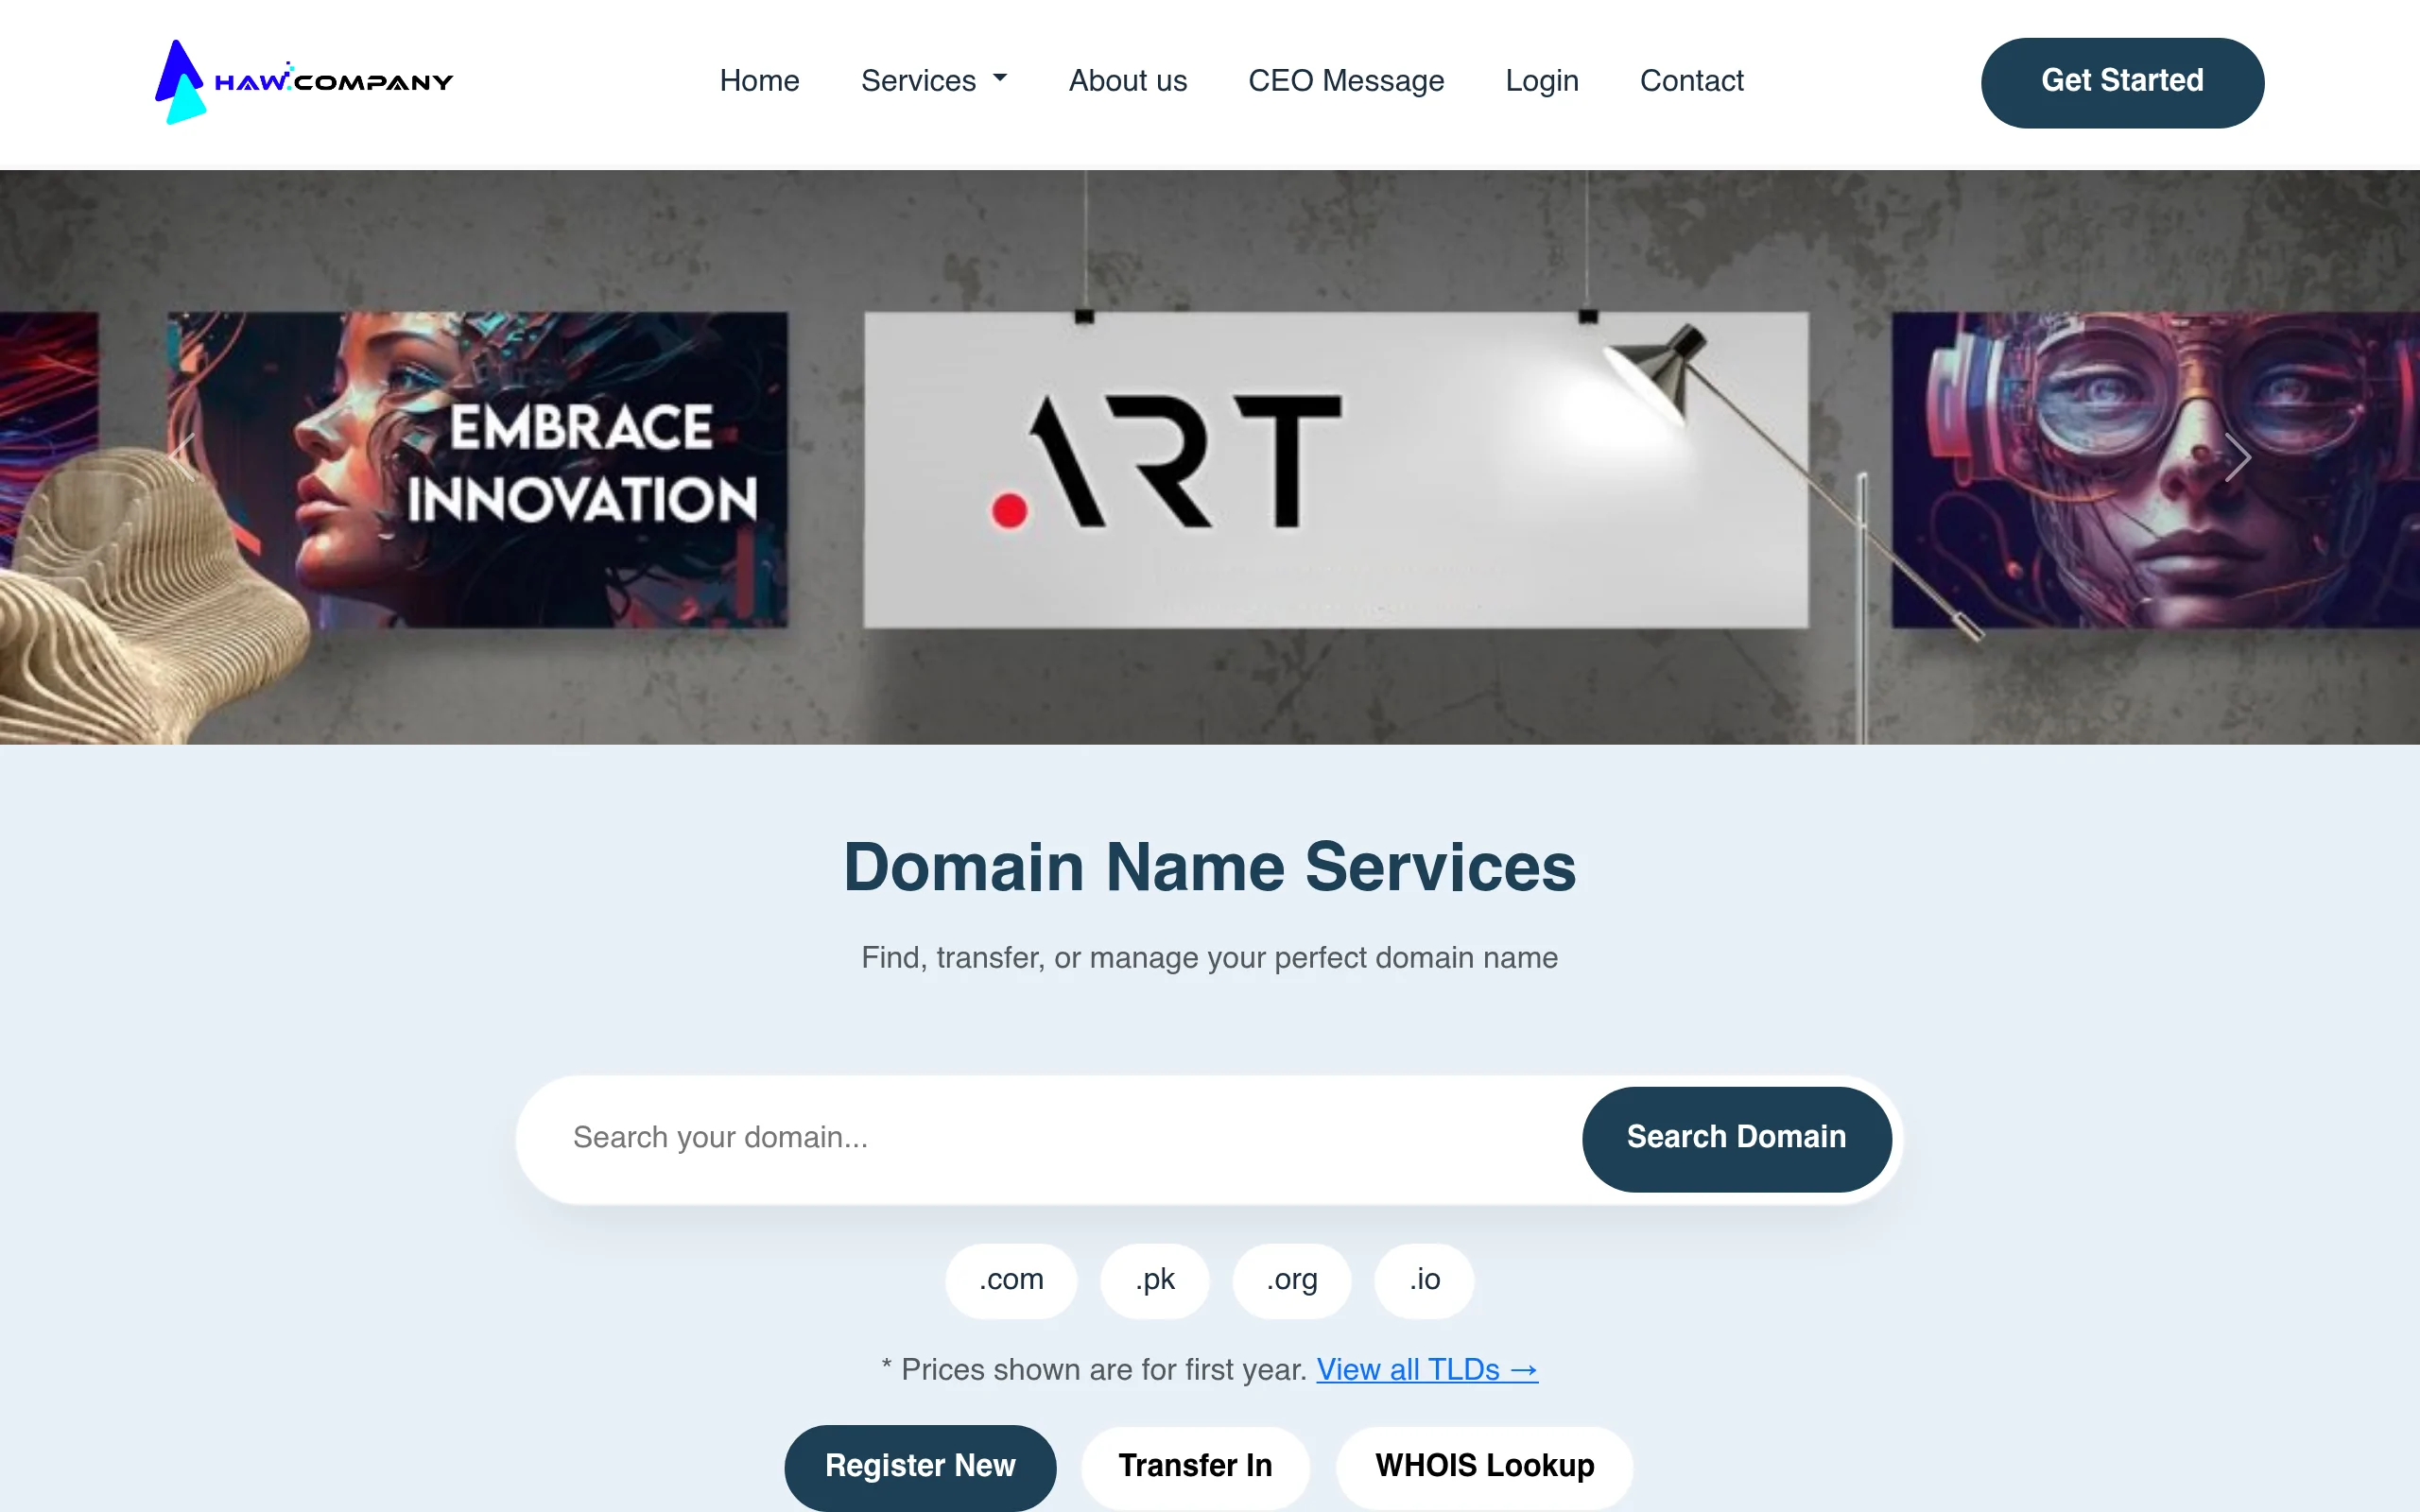
Task: Switch to the Transfer In tab
Action: (x=1195, y=1466)
